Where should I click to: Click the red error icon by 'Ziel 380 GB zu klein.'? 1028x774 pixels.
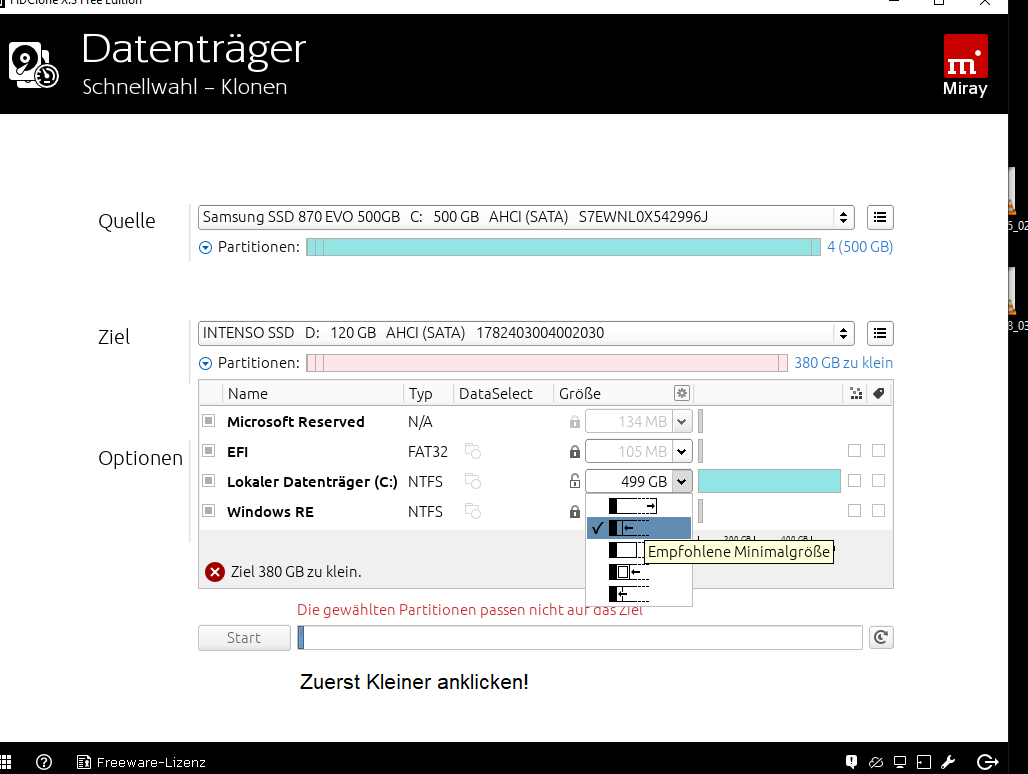point(214,572)
